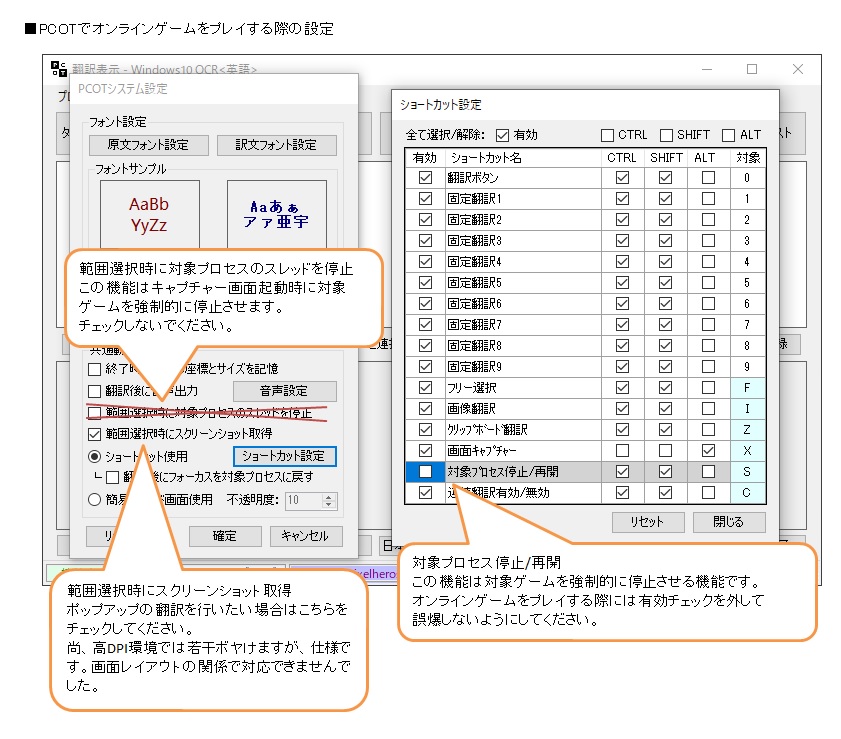Toggle 全て選択/解除 有効 checkbox
This screenshot has height=739, width=841.
click(x=502, y=135)
